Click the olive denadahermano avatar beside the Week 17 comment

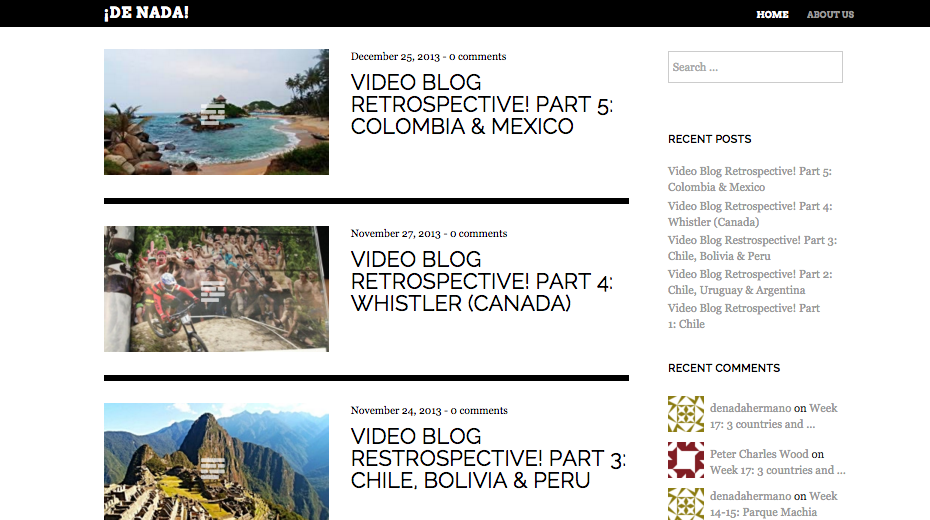coord(686,414)
